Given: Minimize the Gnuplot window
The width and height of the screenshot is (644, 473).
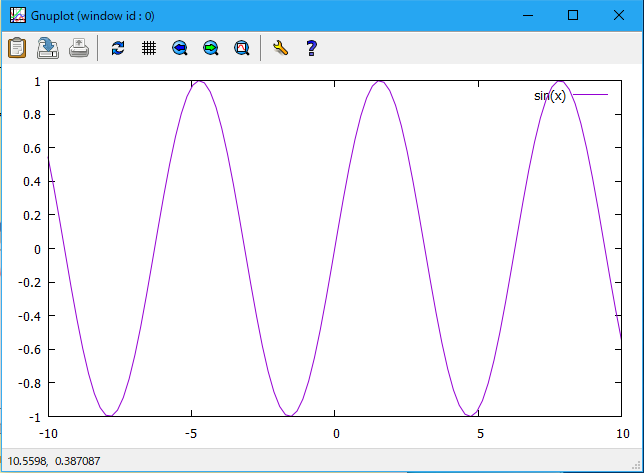Looking at the screenshot, I should point(527,16).
